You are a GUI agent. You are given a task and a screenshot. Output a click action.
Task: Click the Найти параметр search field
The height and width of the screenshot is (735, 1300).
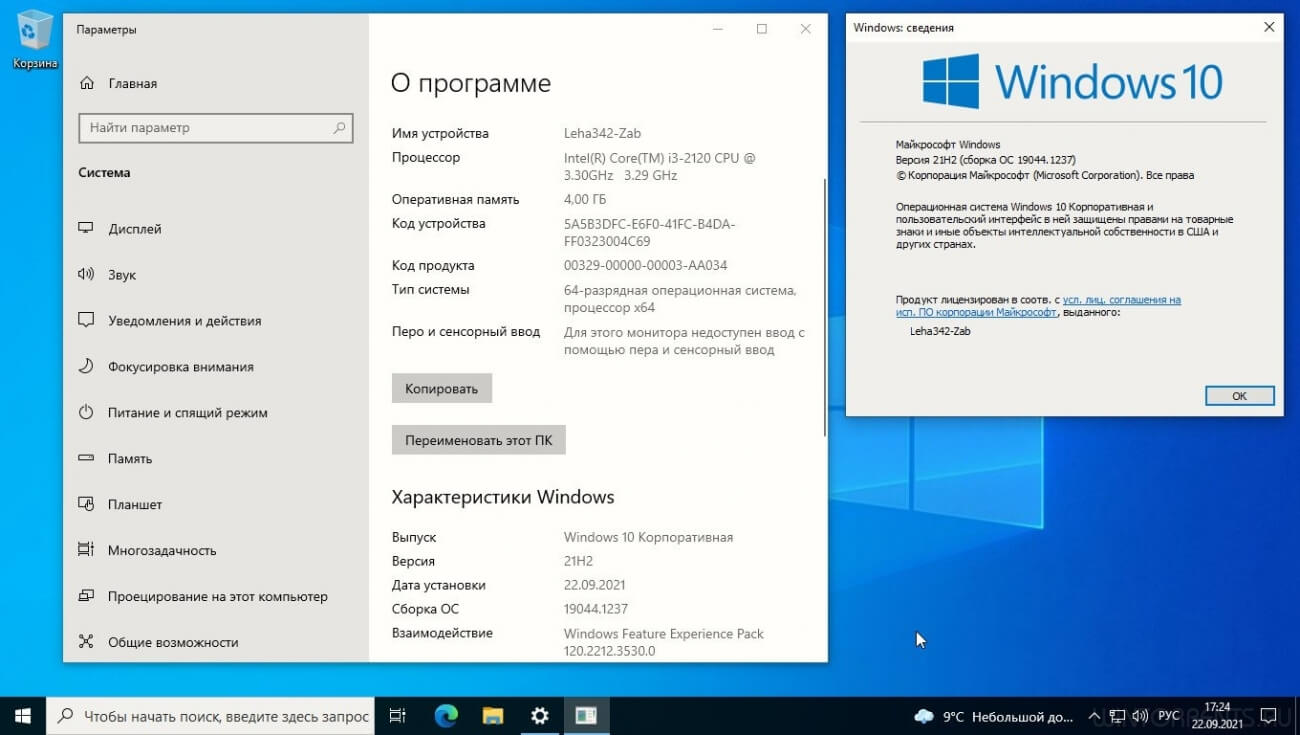point(215,128)
